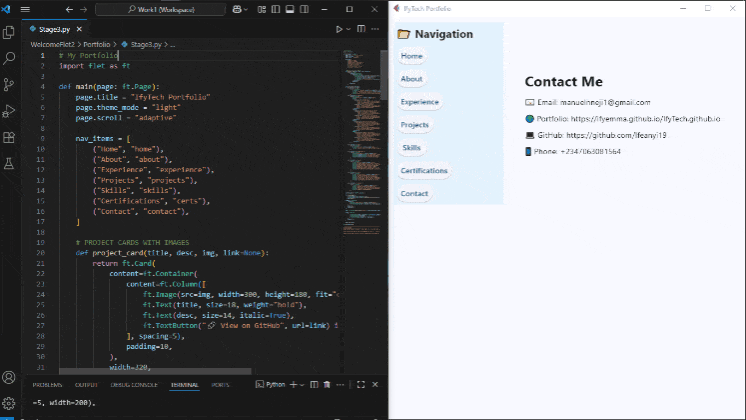746x420 pixels.
Task: Create a new terminal with the plus icon
Action: pos(293,384)
